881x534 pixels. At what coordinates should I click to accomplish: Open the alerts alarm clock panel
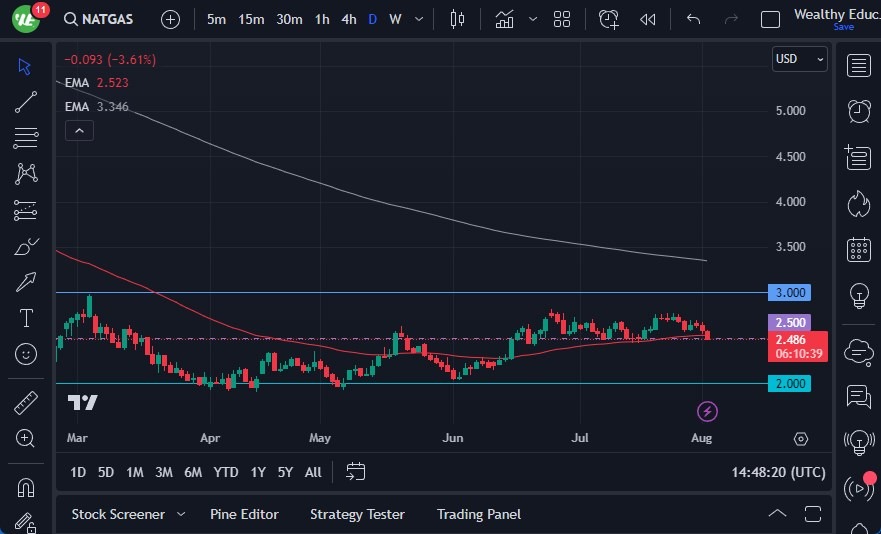pyautogui.click(x=858, y=110)
